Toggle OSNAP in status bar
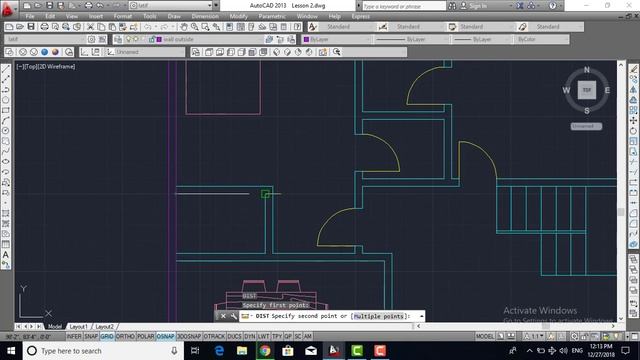The width and height of the screenshot is (640, 360). pos(165,336)
